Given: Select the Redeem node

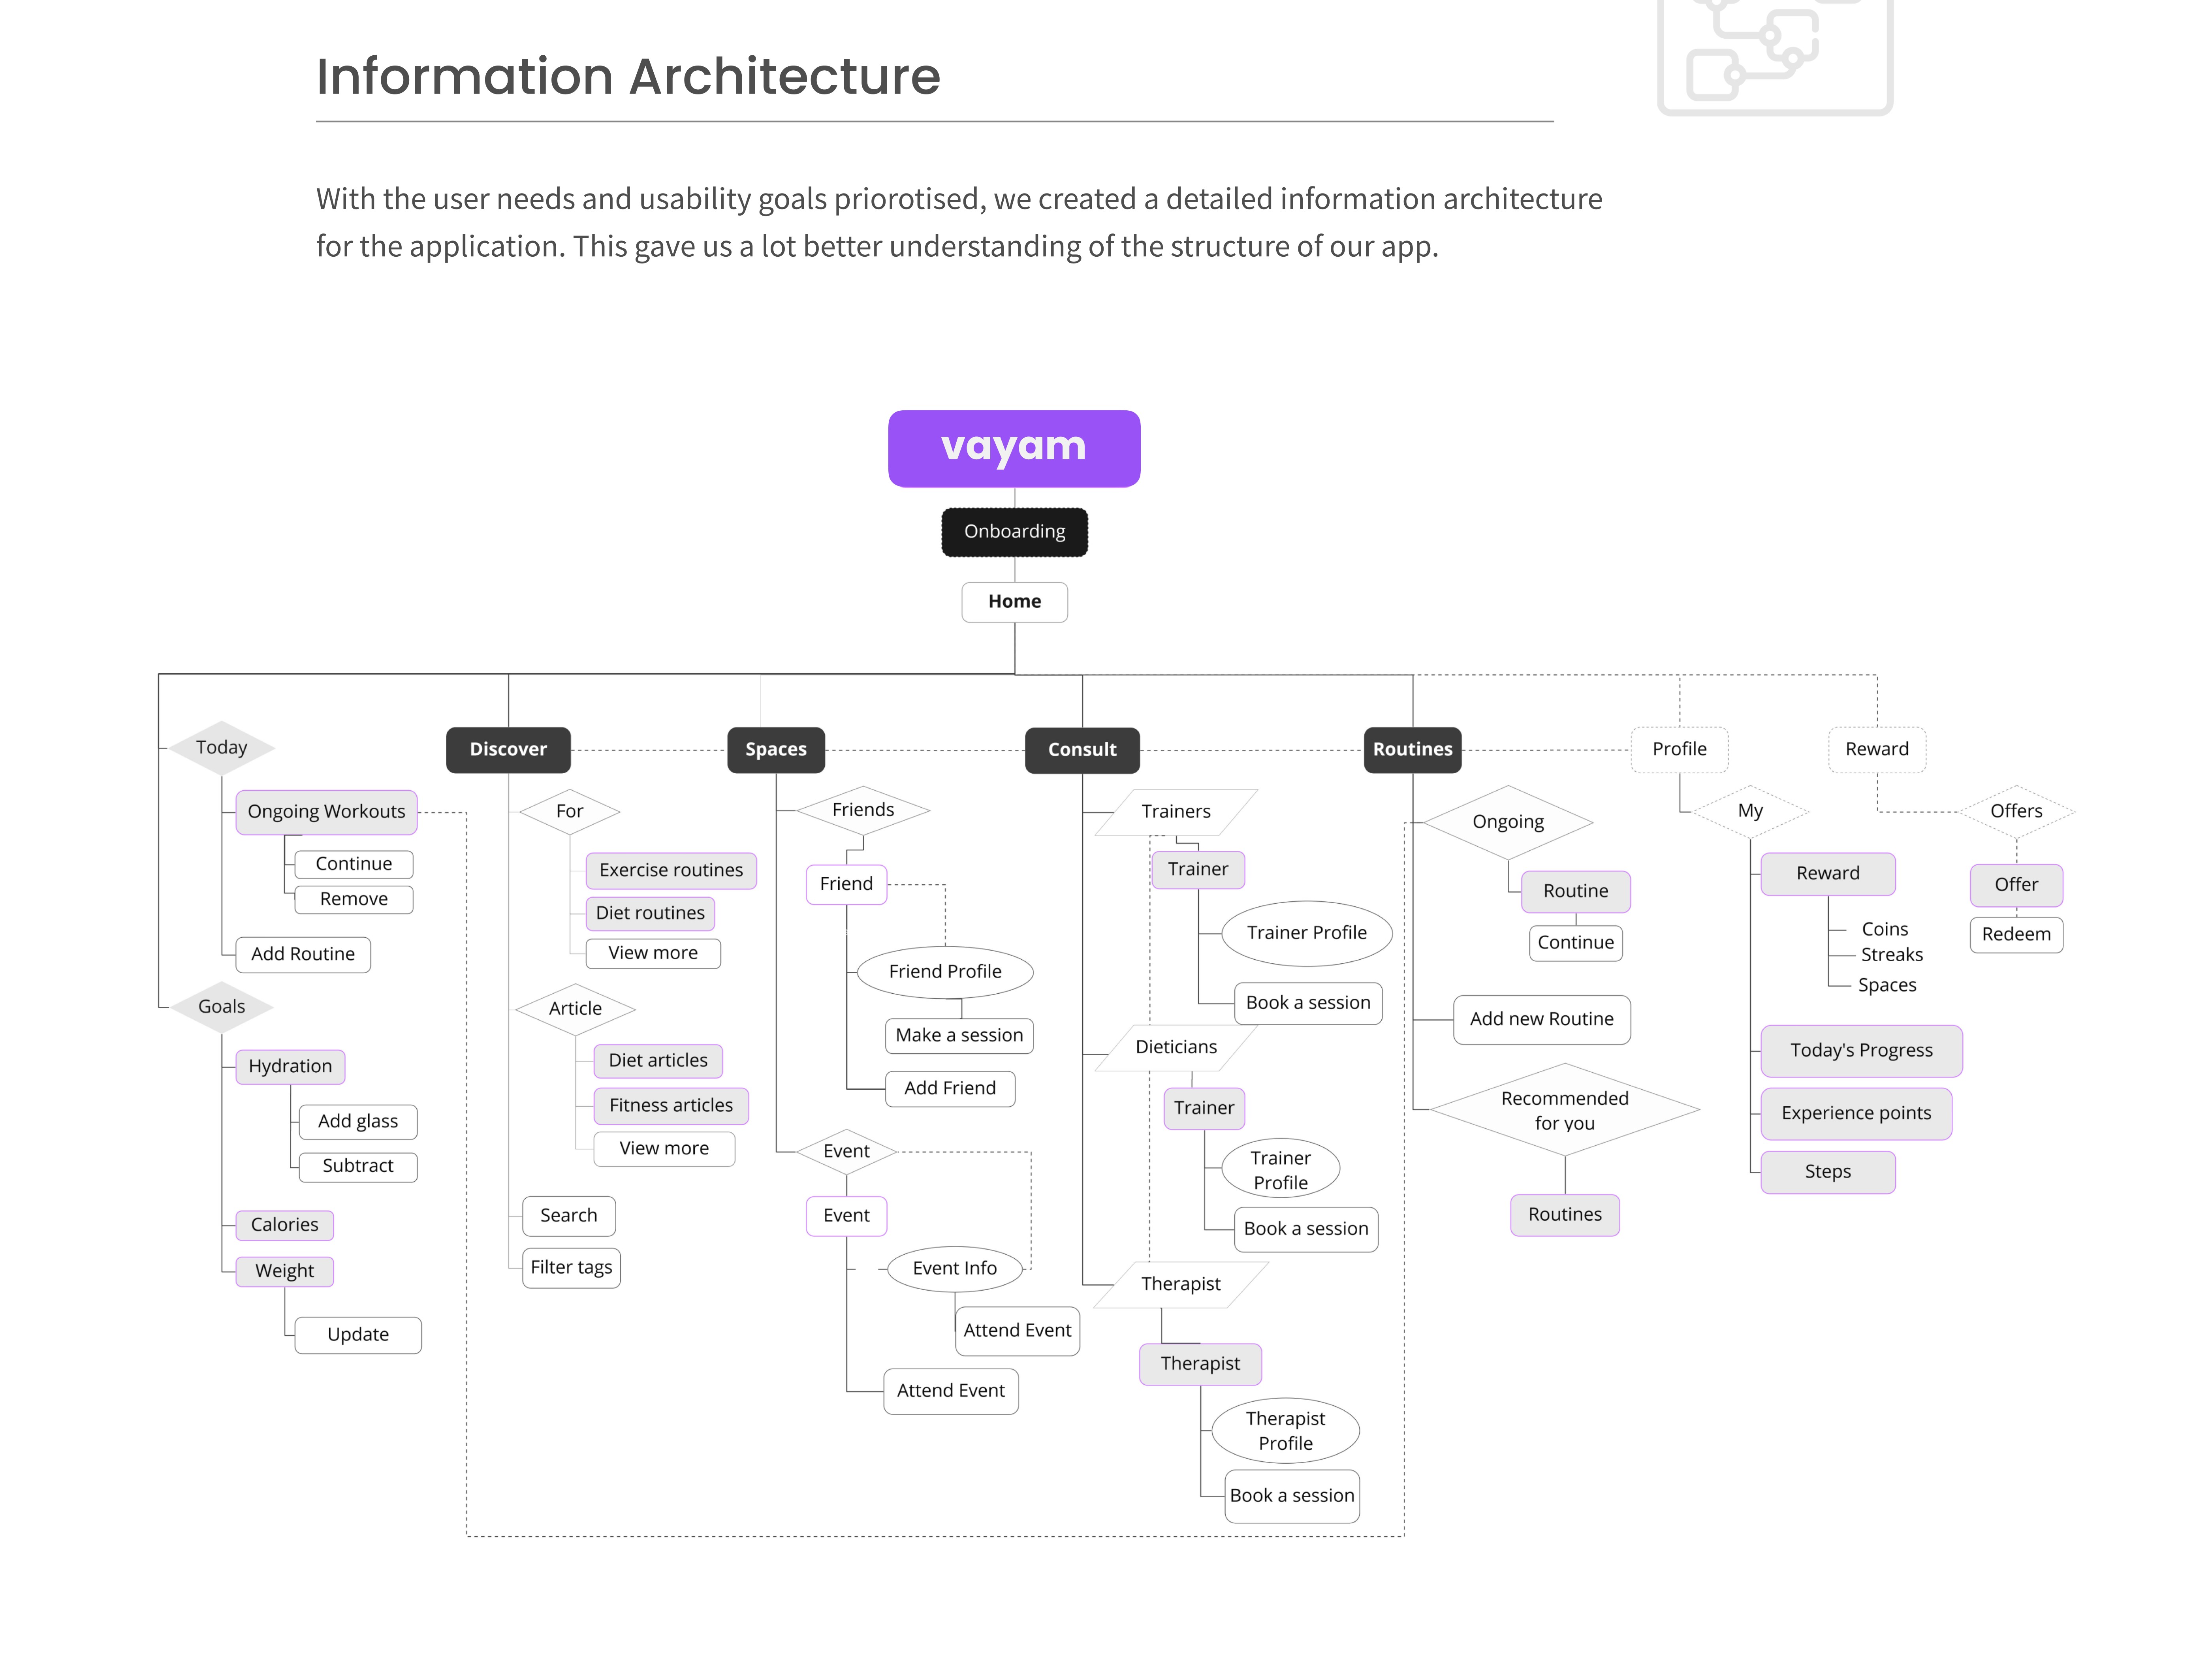Looking at the screenshot, I should (2016, 934).
